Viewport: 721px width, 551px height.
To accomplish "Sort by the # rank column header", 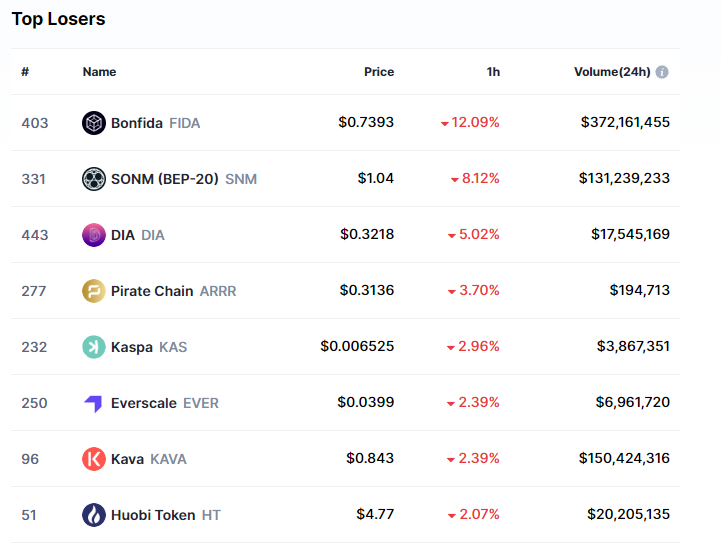I will point(25,72).
